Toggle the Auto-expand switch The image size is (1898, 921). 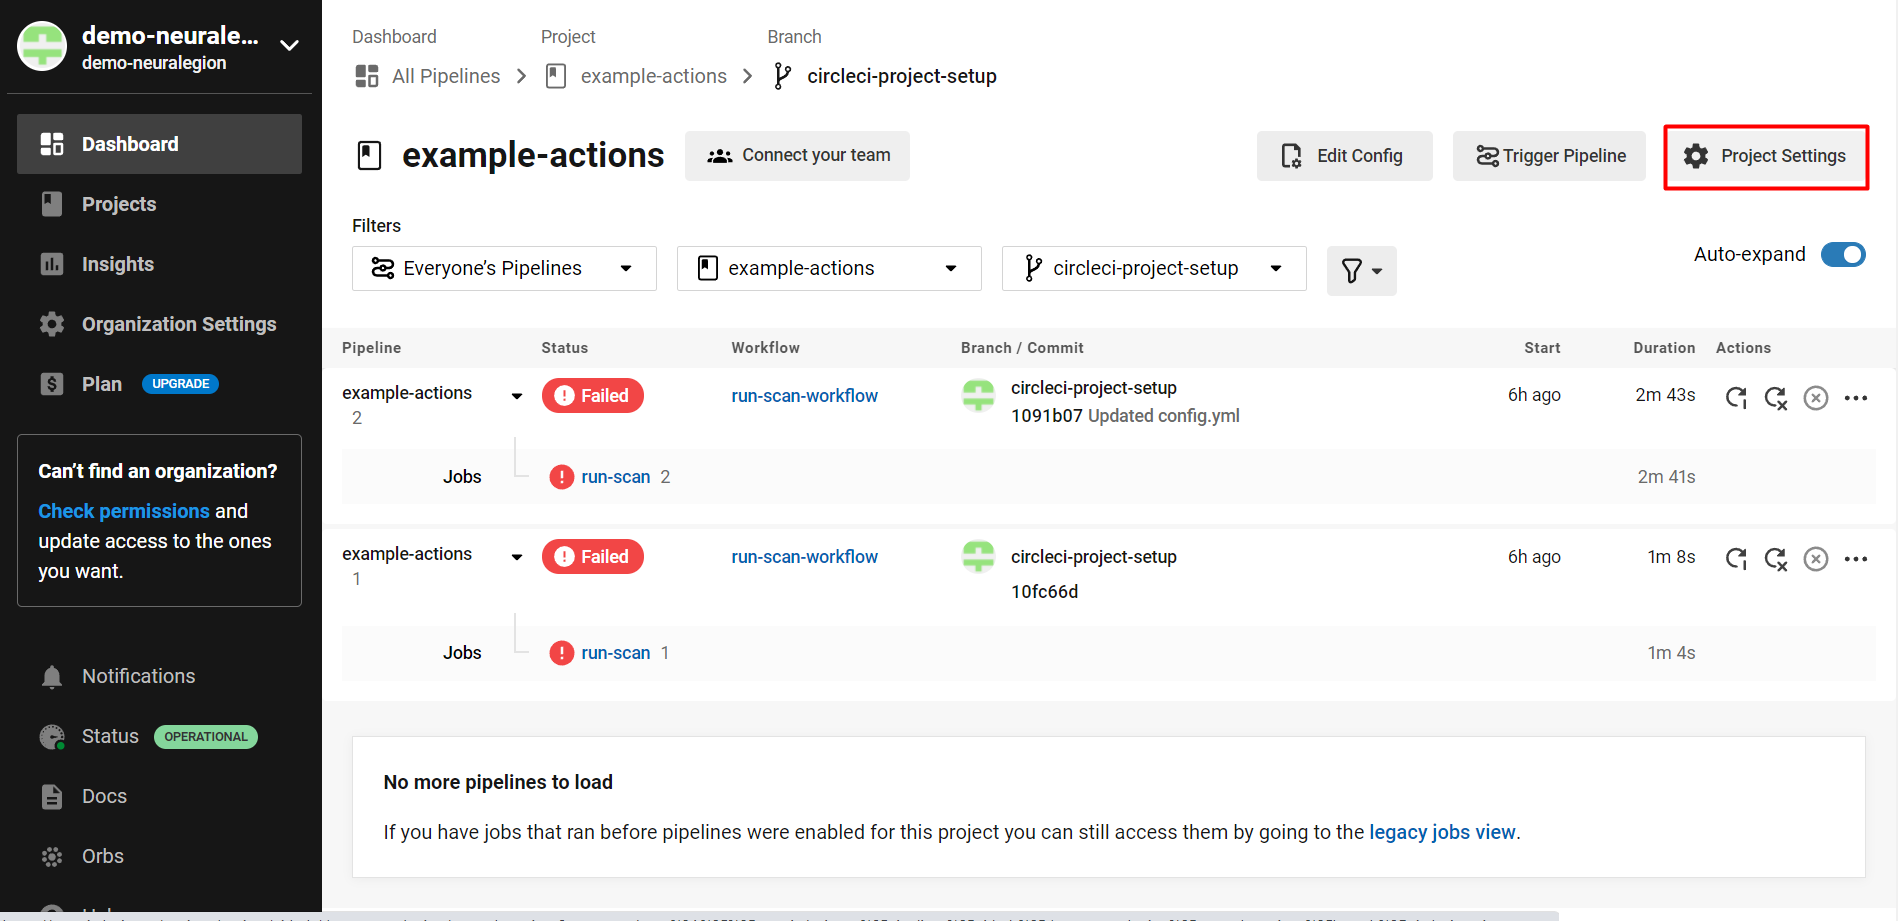pyautogui.click(x=1843, y=255)
